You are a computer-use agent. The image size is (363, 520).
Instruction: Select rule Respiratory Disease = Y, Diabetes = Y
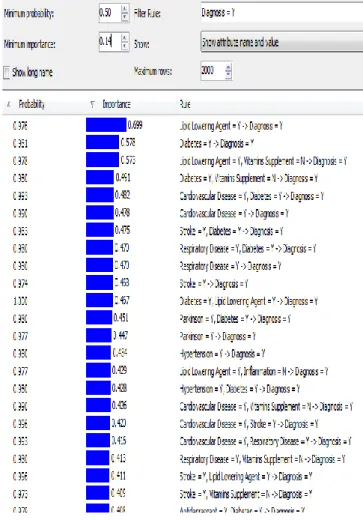pyautogui.click(x=248, y=249)
